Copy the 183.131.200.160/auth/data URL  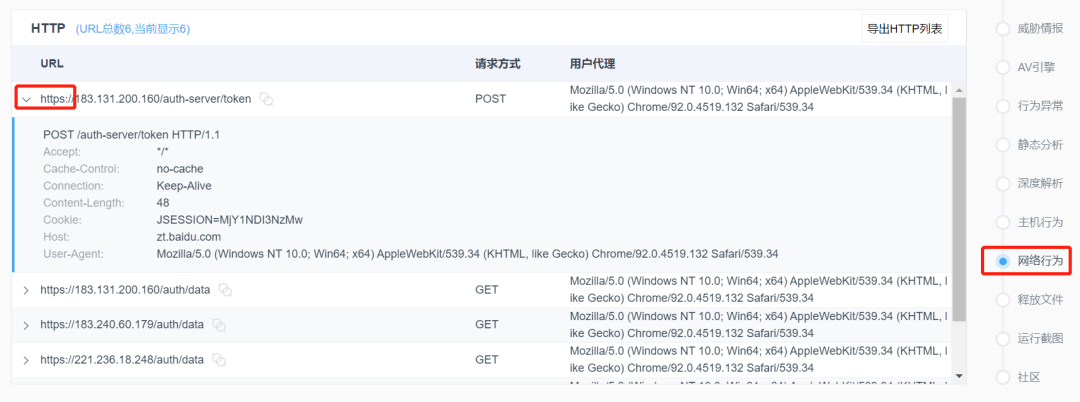225,290
